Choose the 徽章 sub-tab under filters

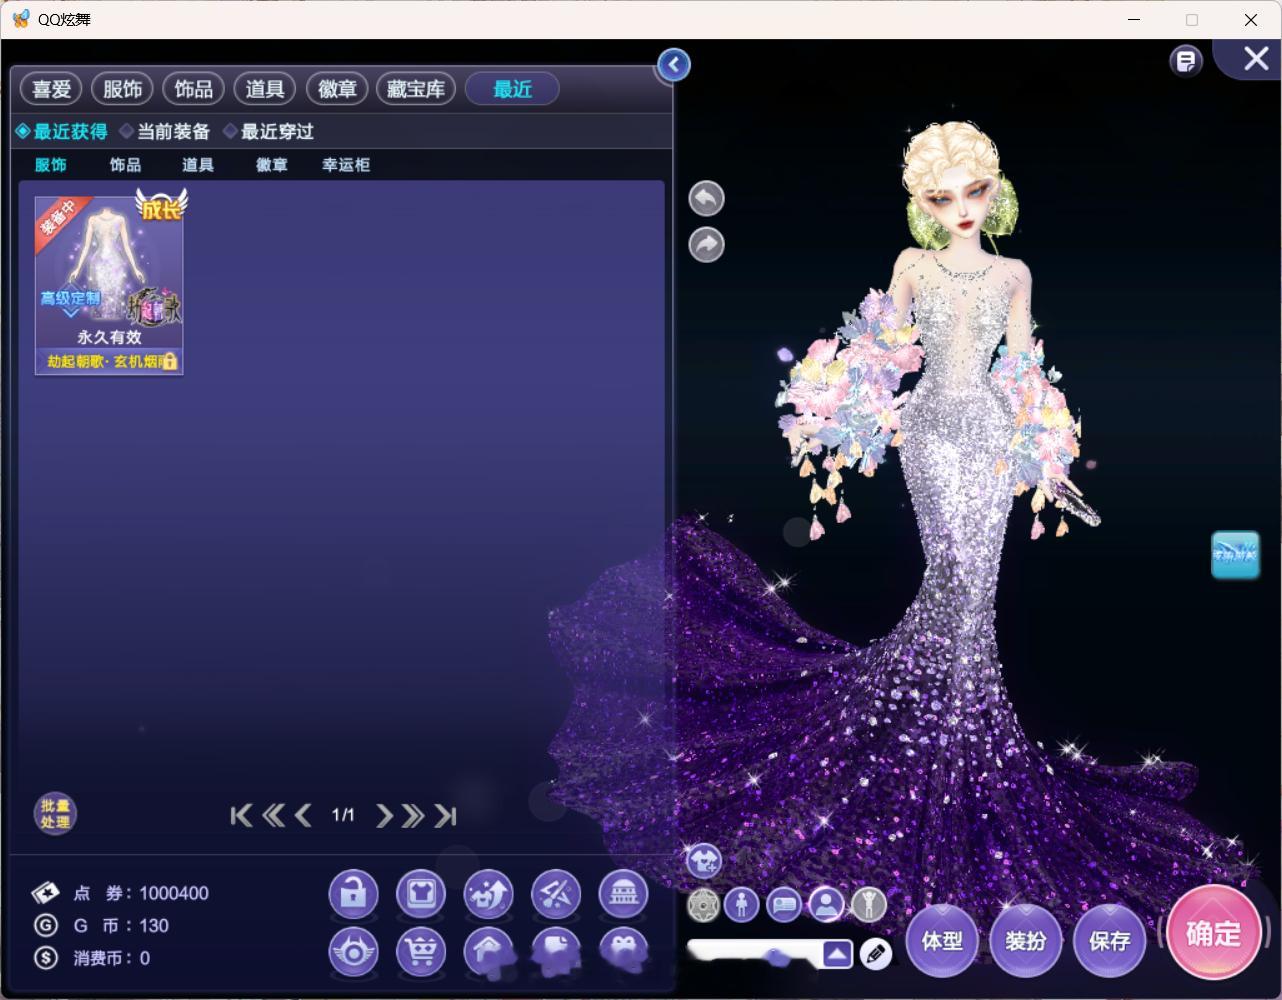coord(272,165)
